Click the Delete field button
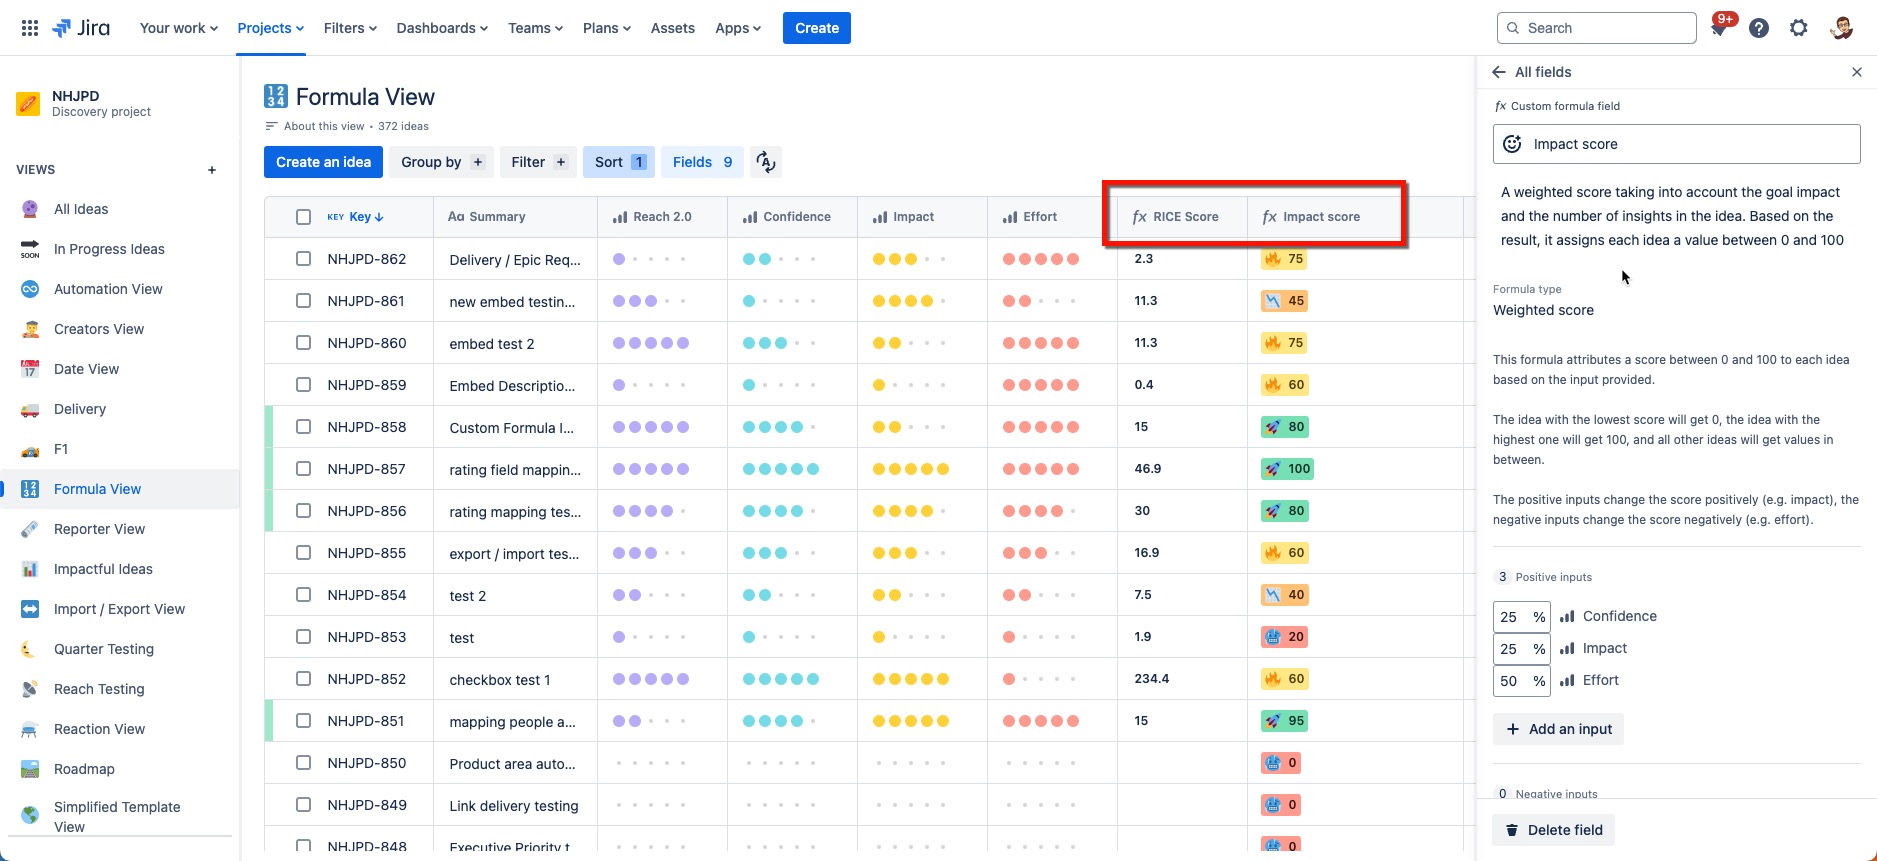 tap(1554, 830)
